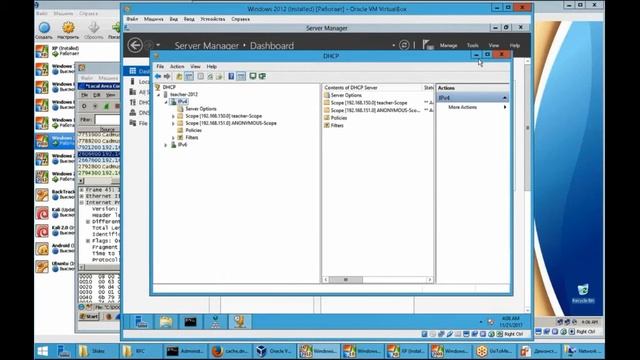Expand the Filters node in tree
This screenshot has width=640, height=360.
coord(173,138)
